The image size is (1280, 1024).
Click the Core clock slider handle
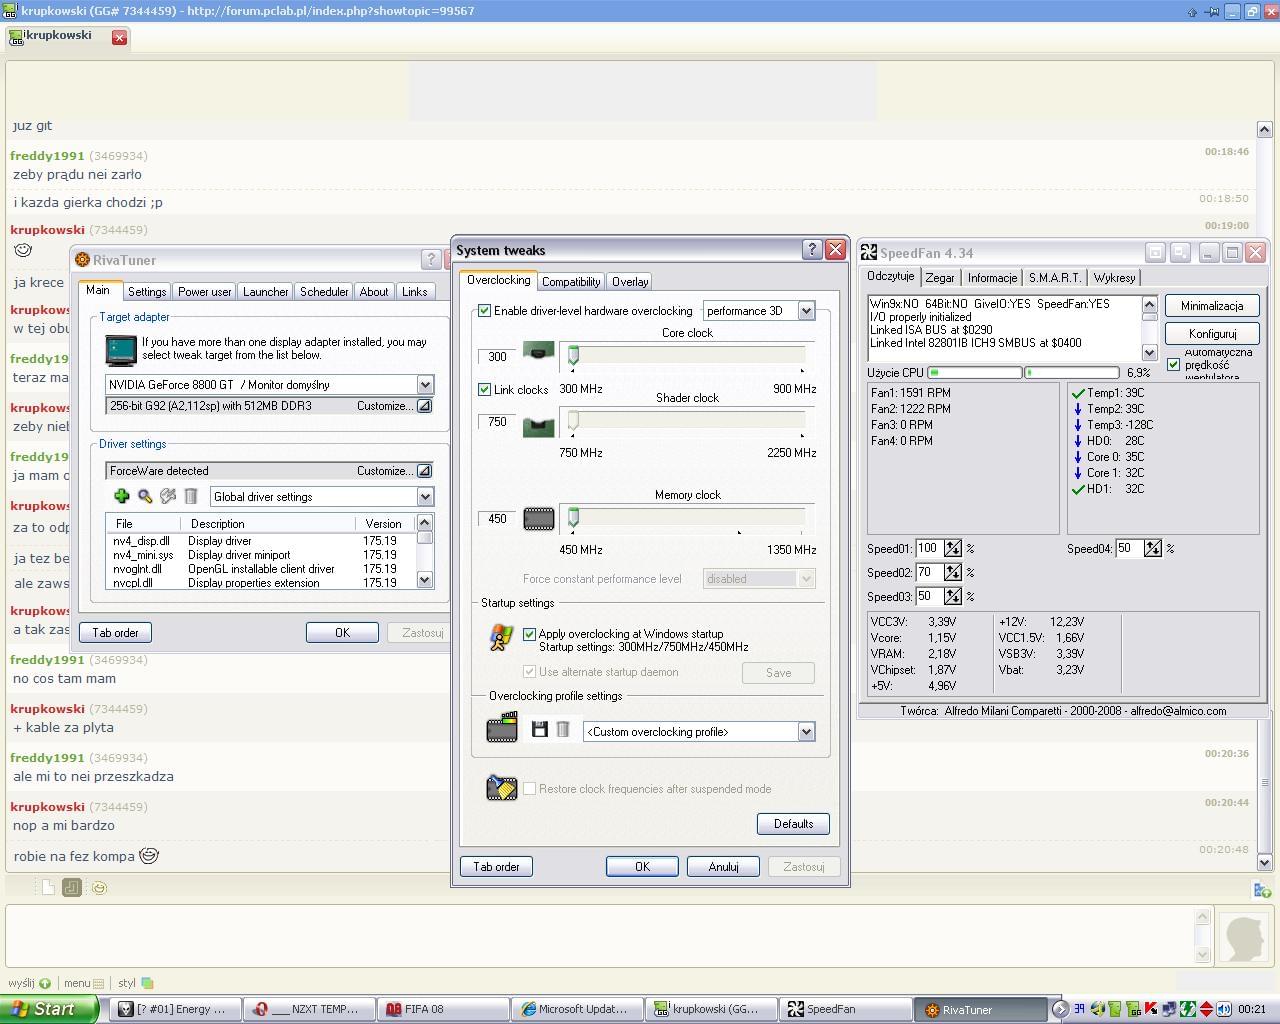click(574, 355)
